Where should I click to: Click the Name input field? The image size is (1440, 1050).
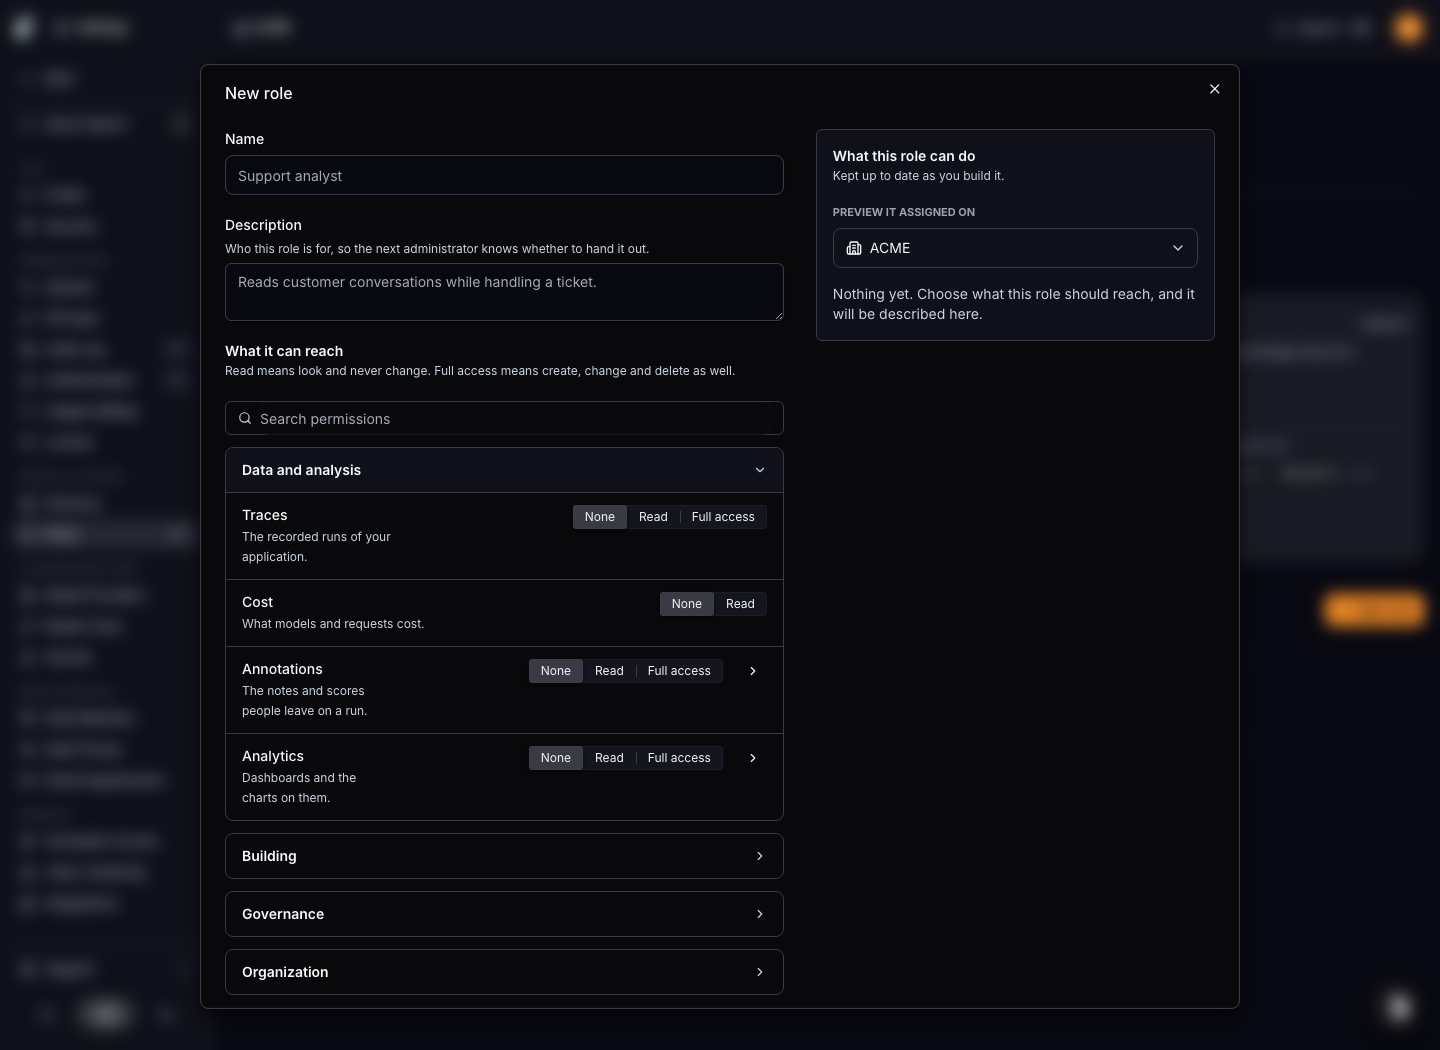[x=504, y=175]
